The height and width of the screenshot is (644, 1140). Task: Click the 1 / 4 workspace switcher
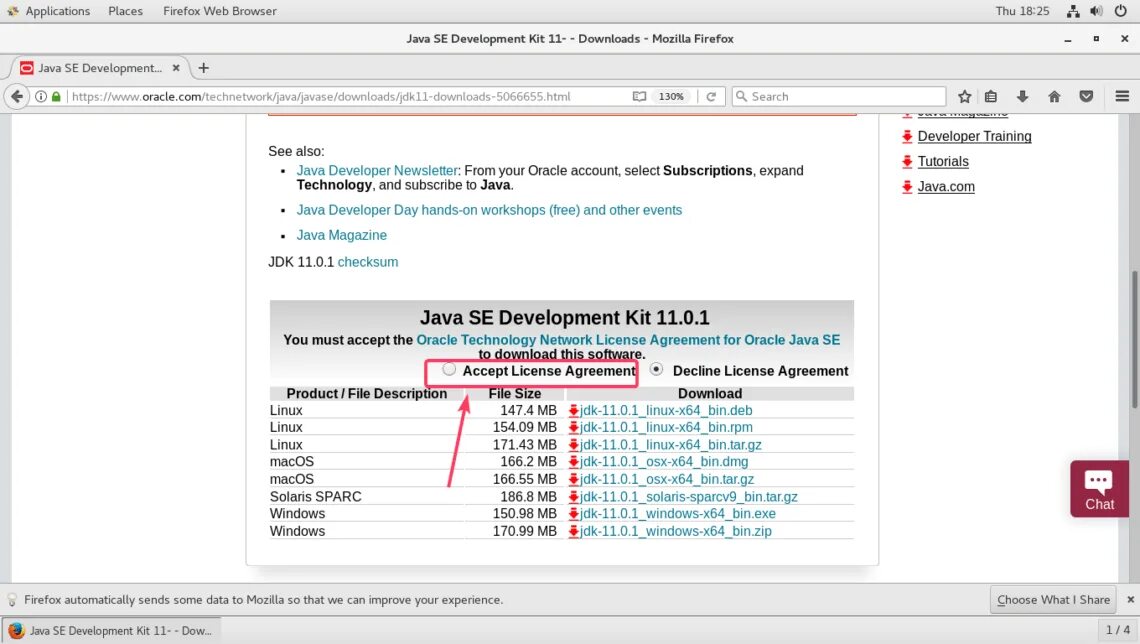point(1117,630)
